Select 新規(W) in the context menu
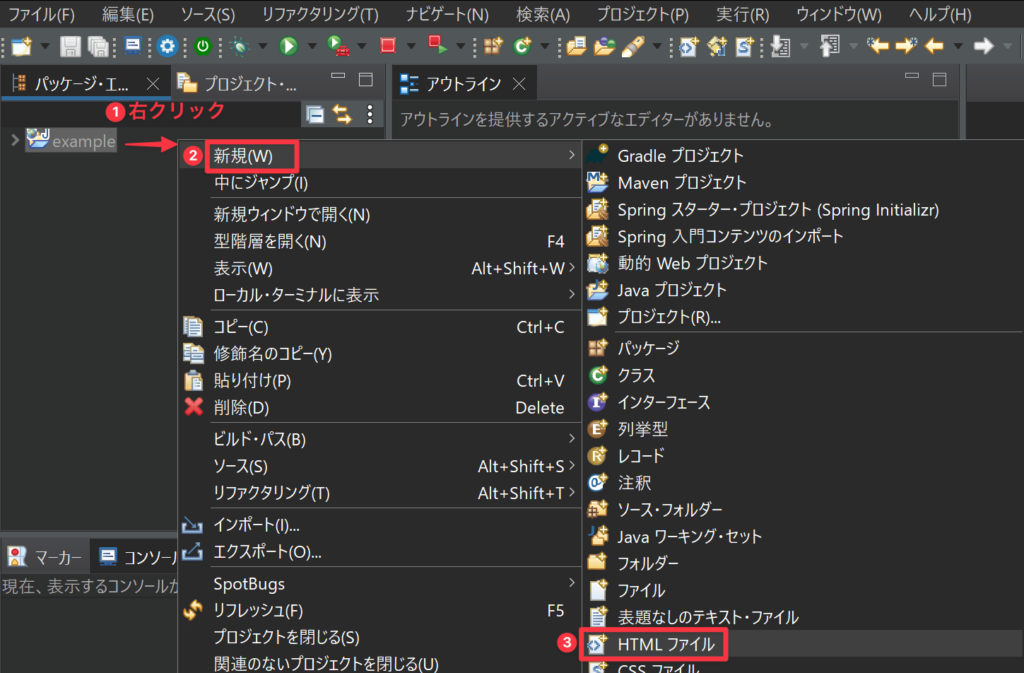 (x=243, y=156)
